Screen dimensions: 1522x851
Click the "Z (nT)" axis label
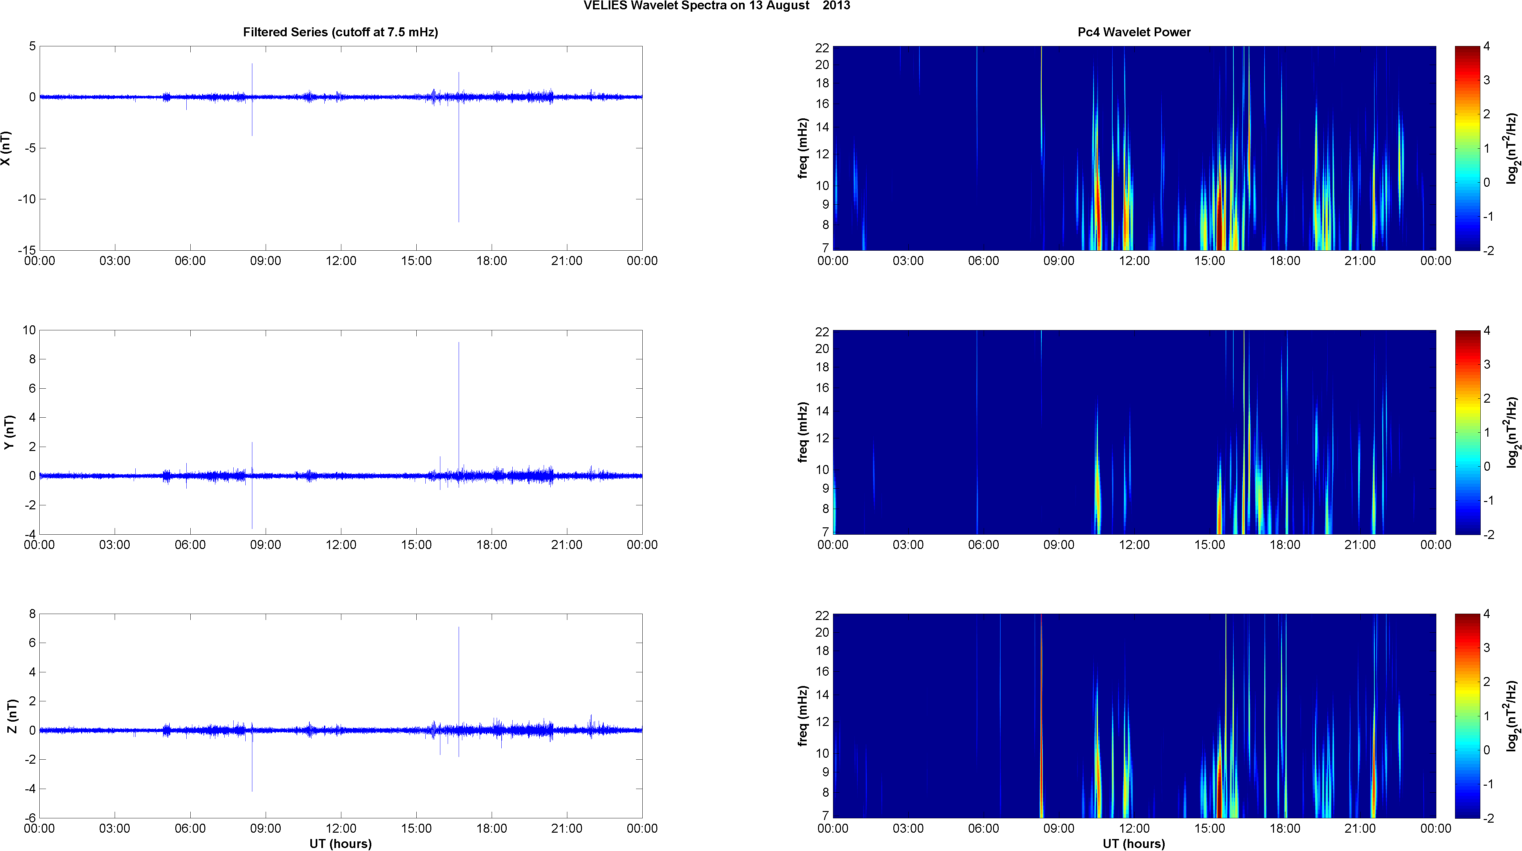tap(11, 716)
